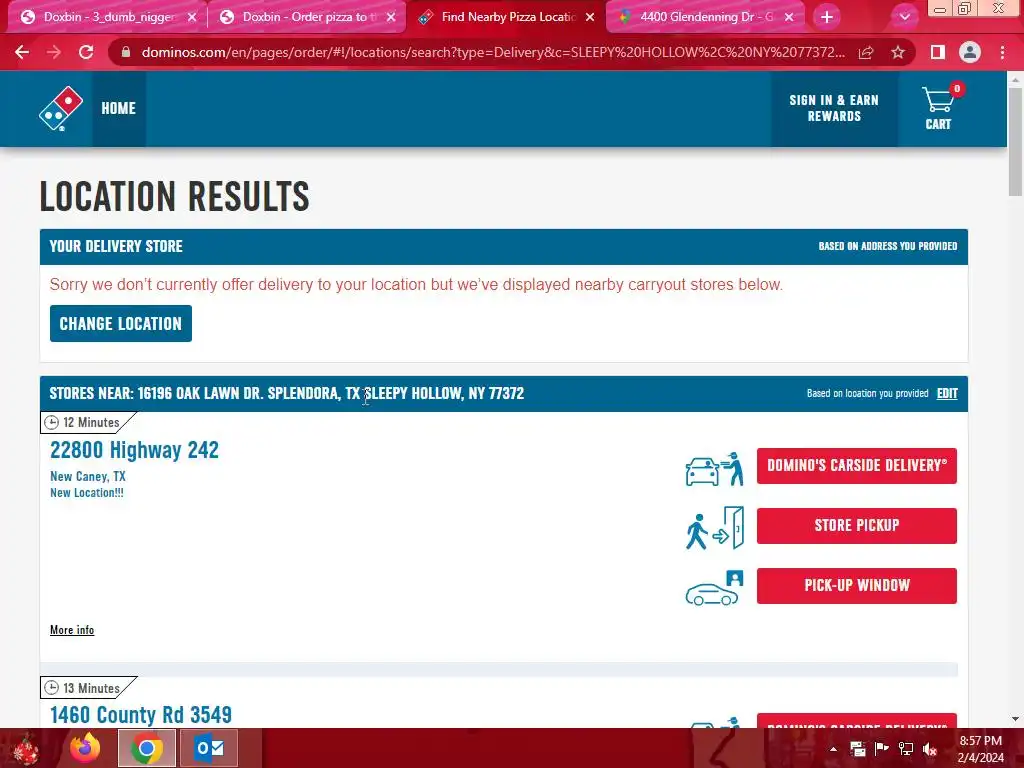
Task: Close the 4400 Glendenning Dr tab
Action: pos(789,17)
